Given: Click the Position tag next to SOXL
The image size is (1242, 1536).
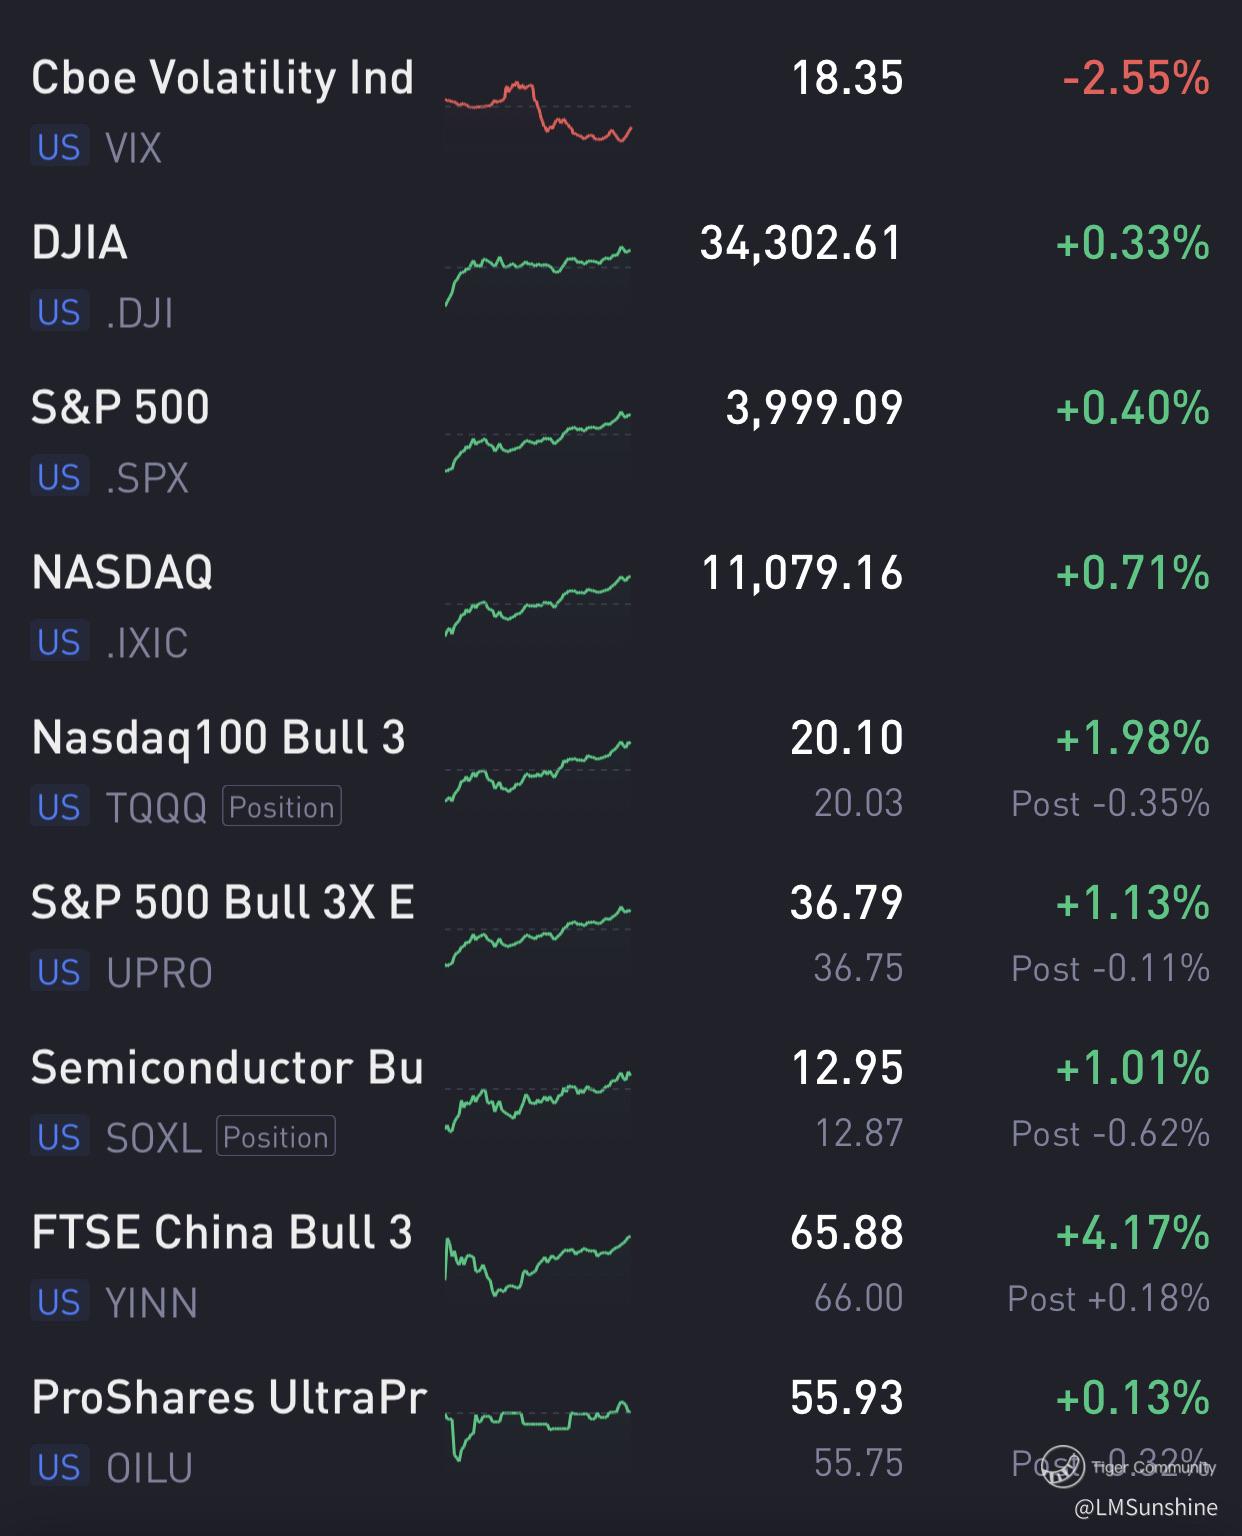Looking at the screenshot, I should (x=276, y=1137).
